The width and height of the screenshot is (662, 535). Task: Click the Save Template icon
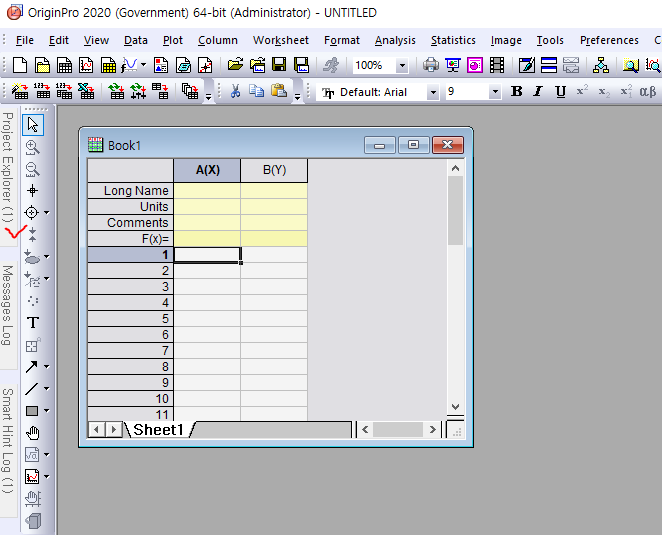click(301, 65)
